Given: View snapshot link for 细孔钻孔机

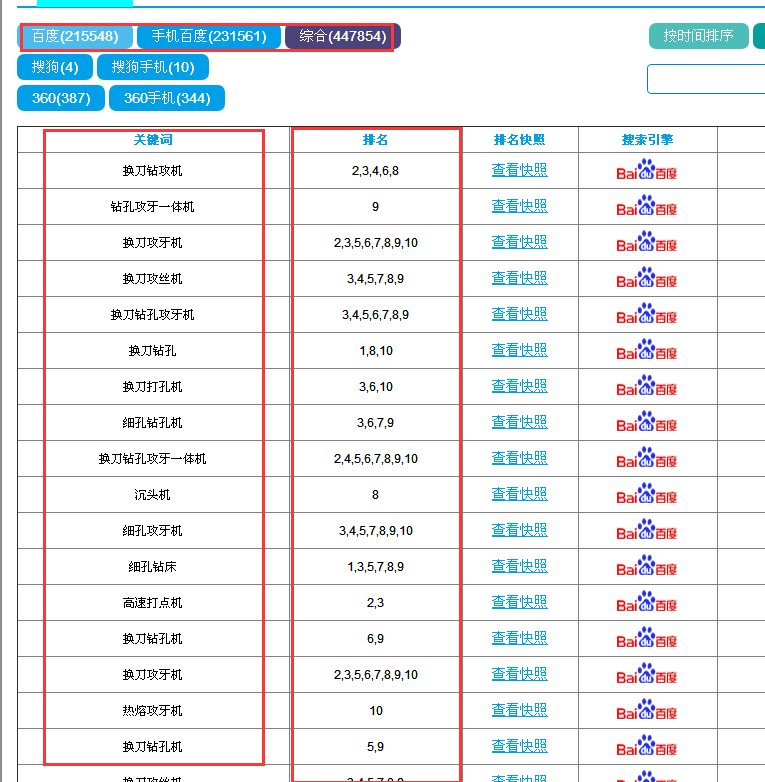Looking at the screenshot, I should click(x=519, y=422).
